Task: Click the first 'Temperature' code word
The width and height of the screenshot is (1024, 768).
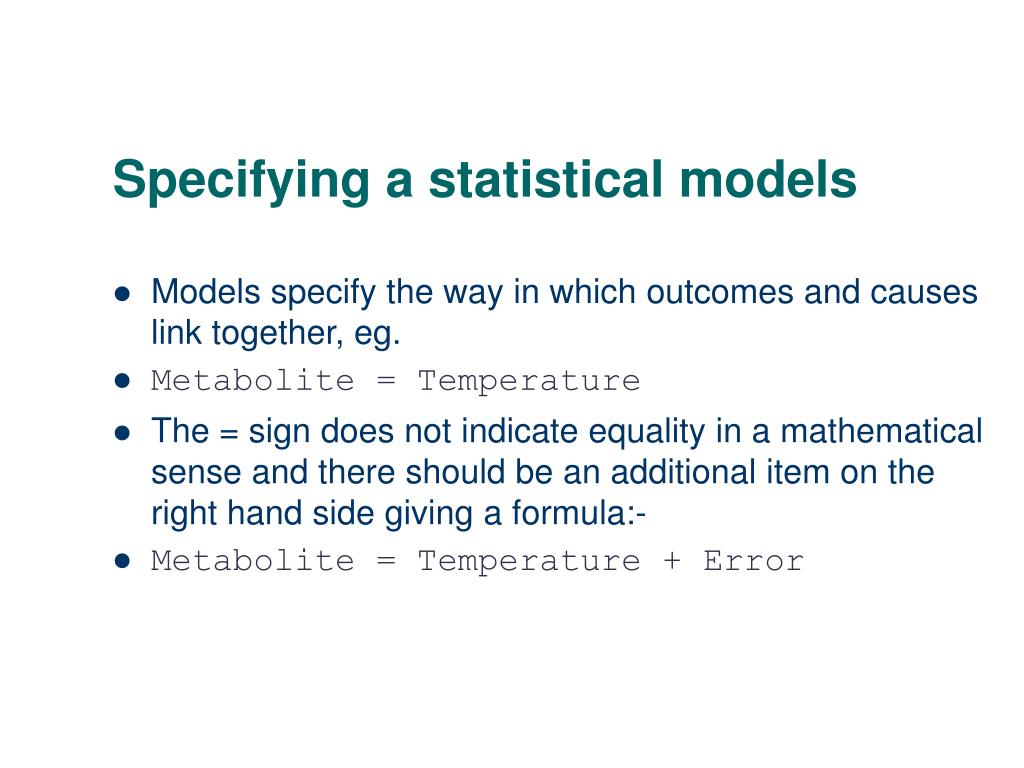Action: pos(529,381)
